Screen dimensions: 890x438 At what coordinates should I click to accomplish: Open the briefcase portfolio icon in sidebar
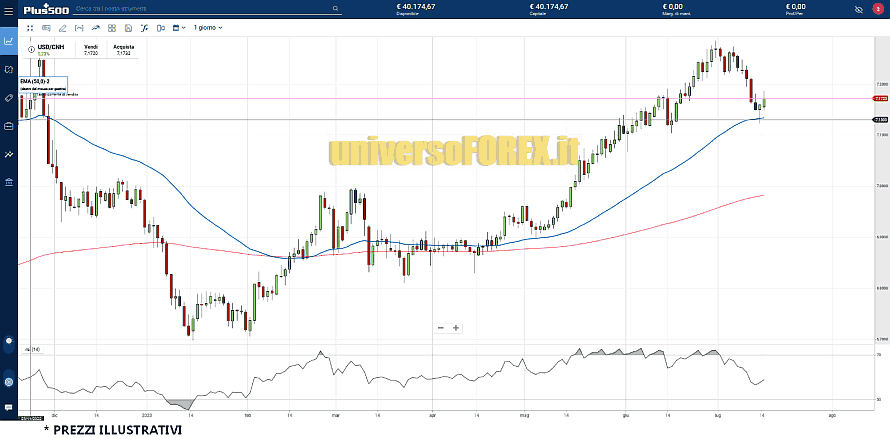tap(8, 126)
